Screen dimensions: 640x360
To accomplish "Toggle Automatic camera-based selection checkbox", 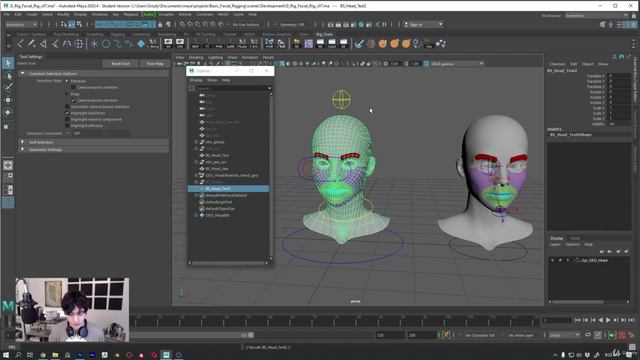I will pyautogui.click(x=67, y=107).
